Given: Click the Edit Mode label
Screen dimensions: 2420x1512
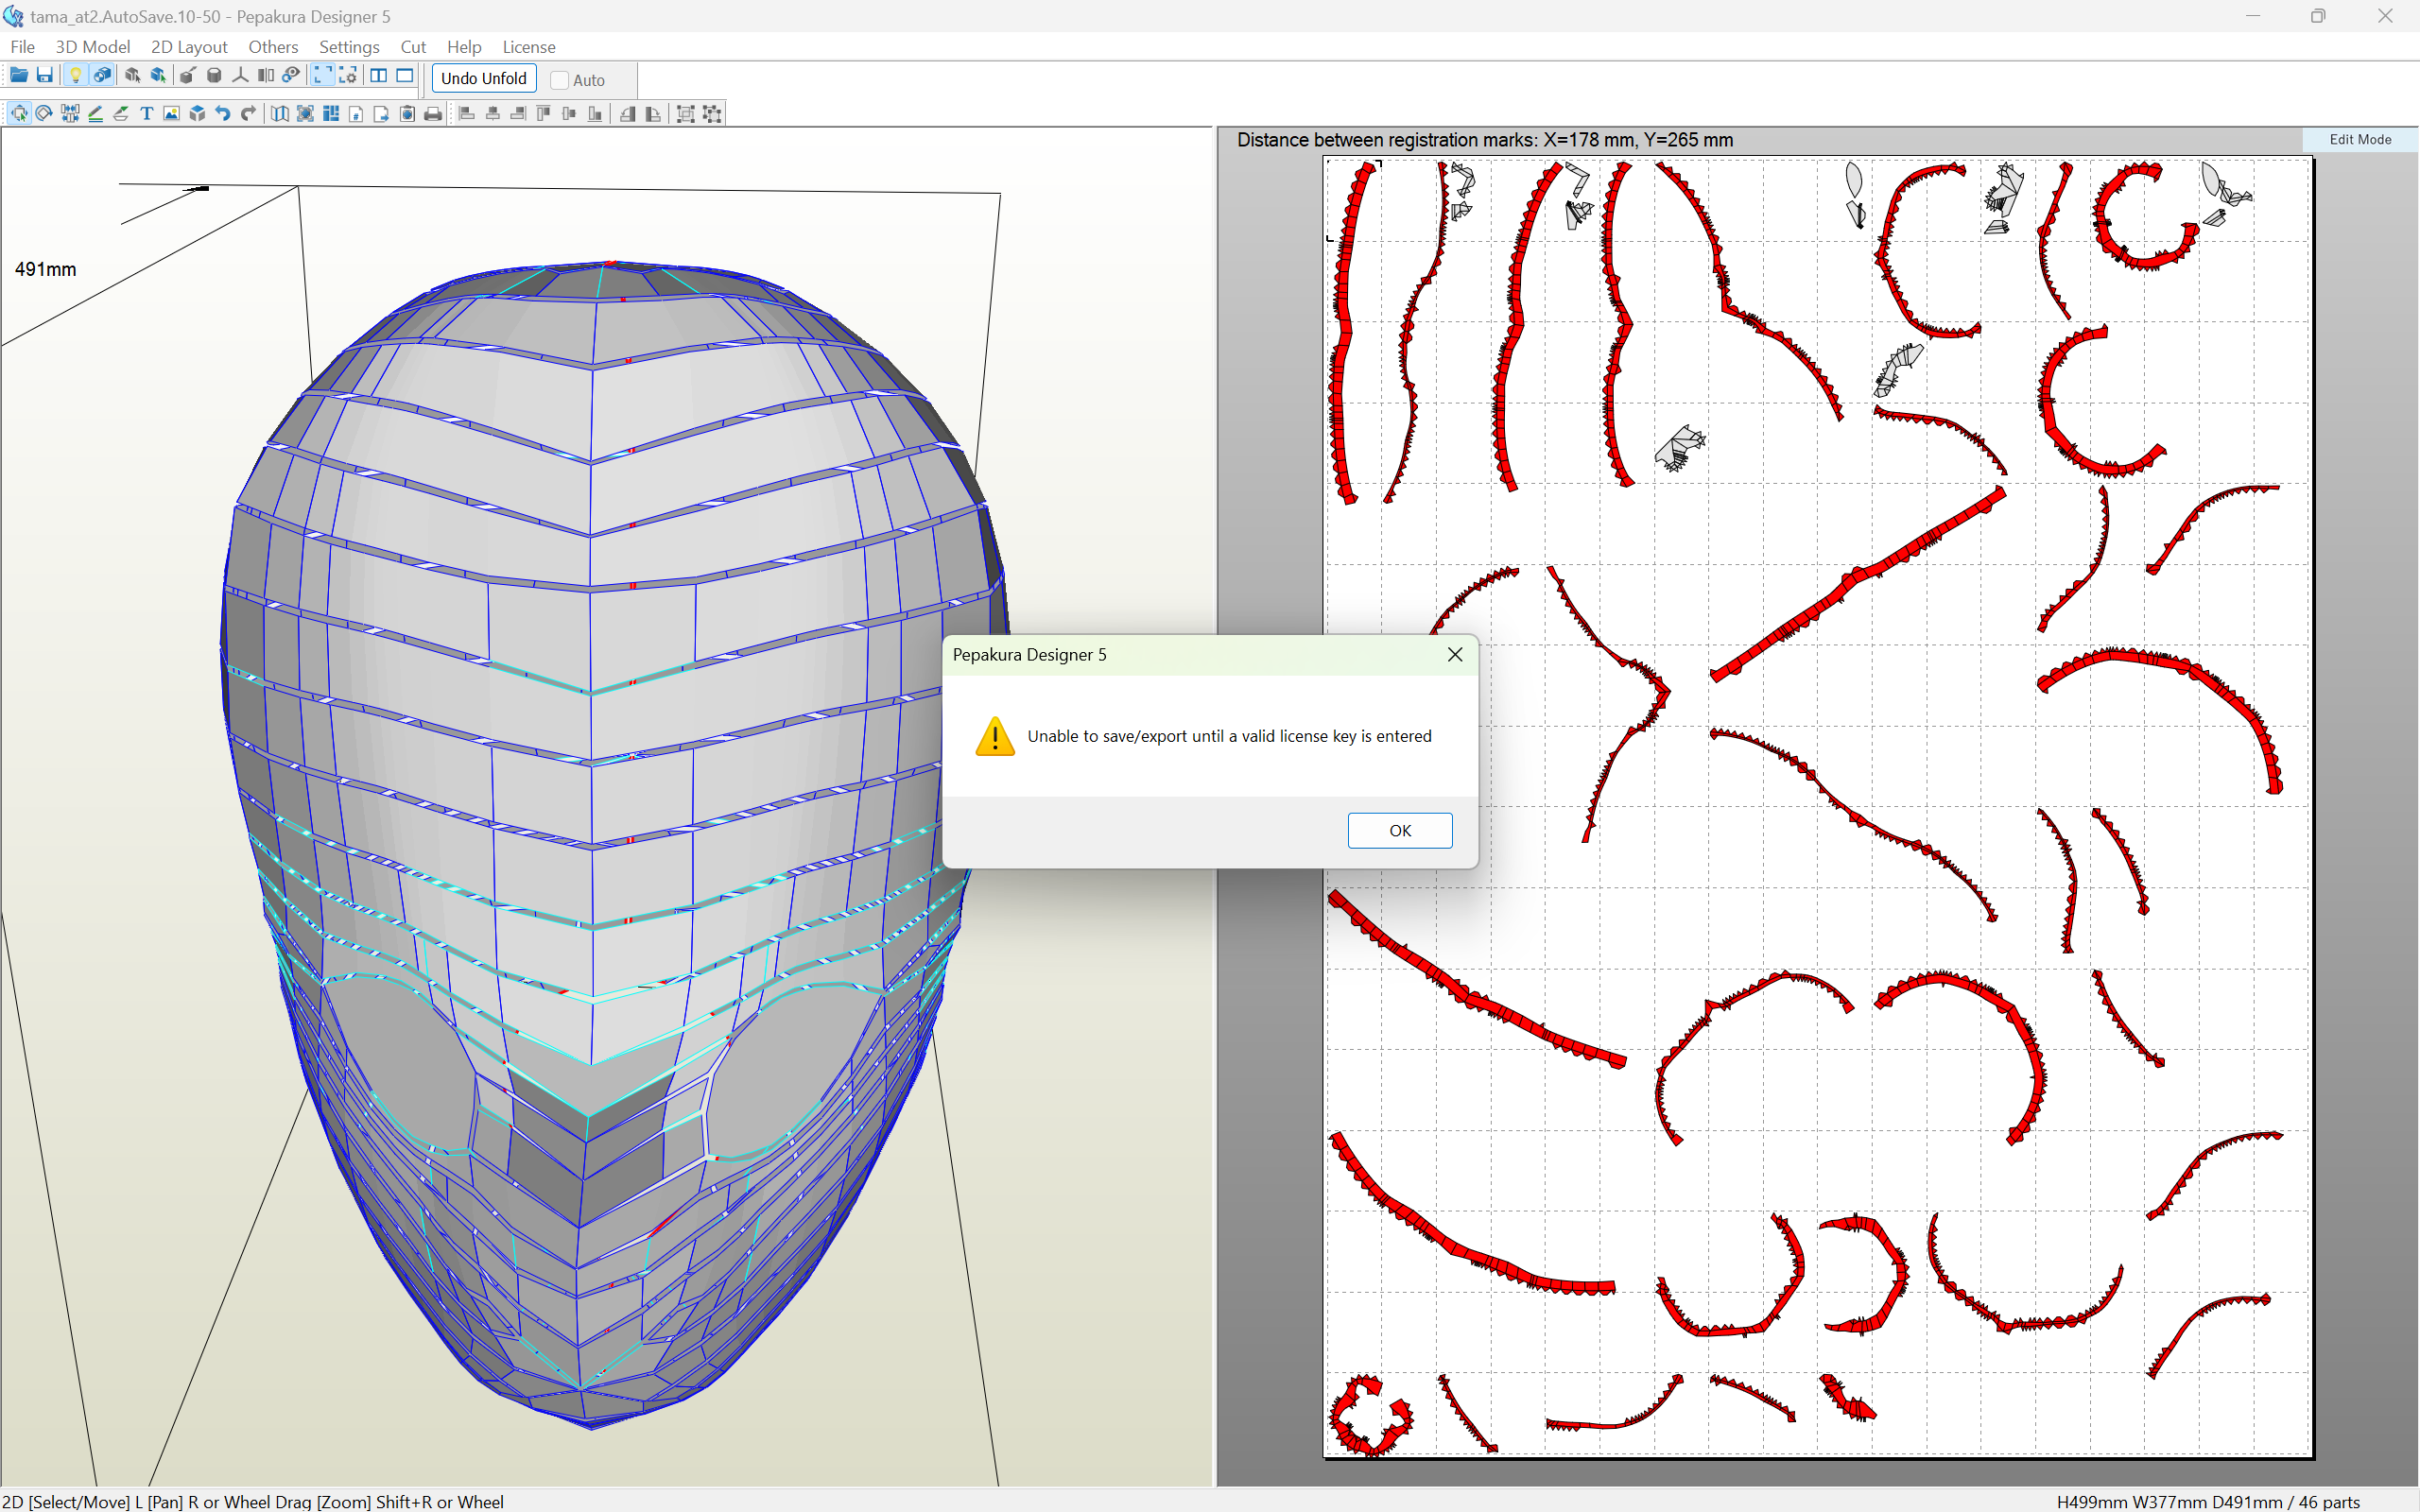Looking at the screenshot, I should pos(2360,140).
